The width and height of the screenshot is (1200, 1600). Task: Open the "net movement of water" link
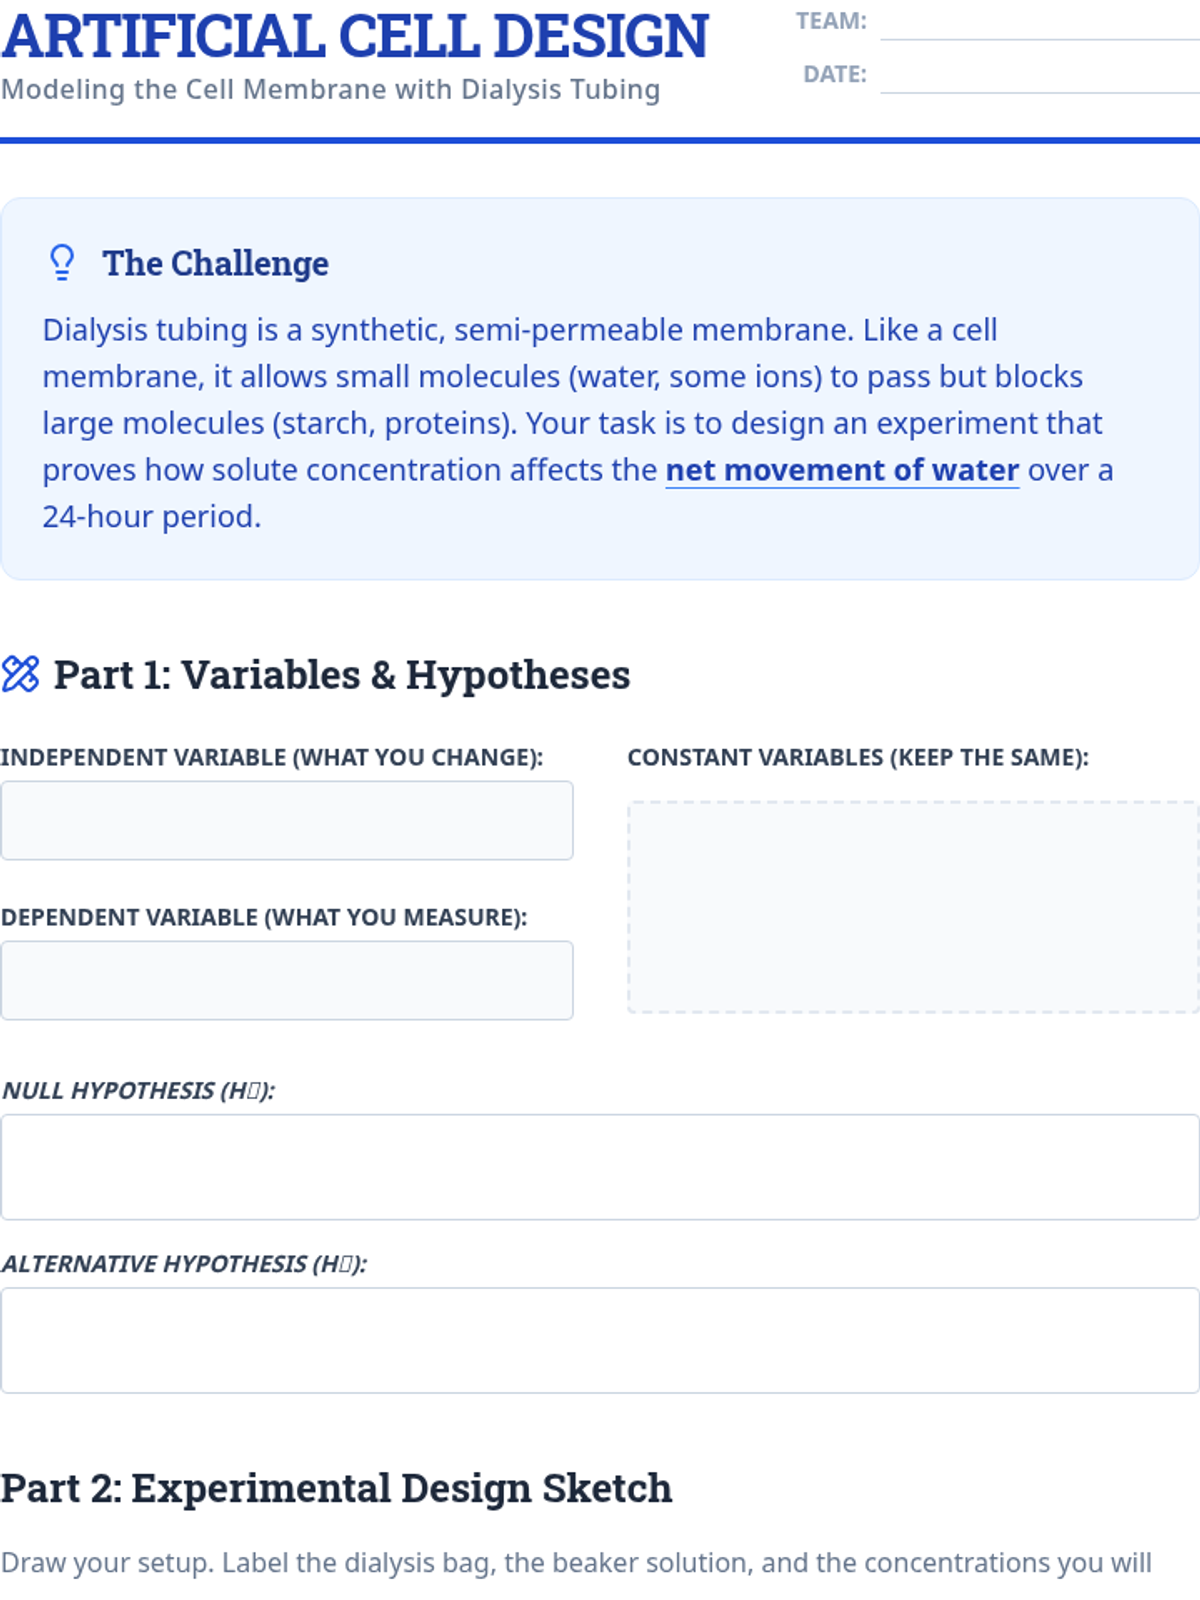[842, 470]
